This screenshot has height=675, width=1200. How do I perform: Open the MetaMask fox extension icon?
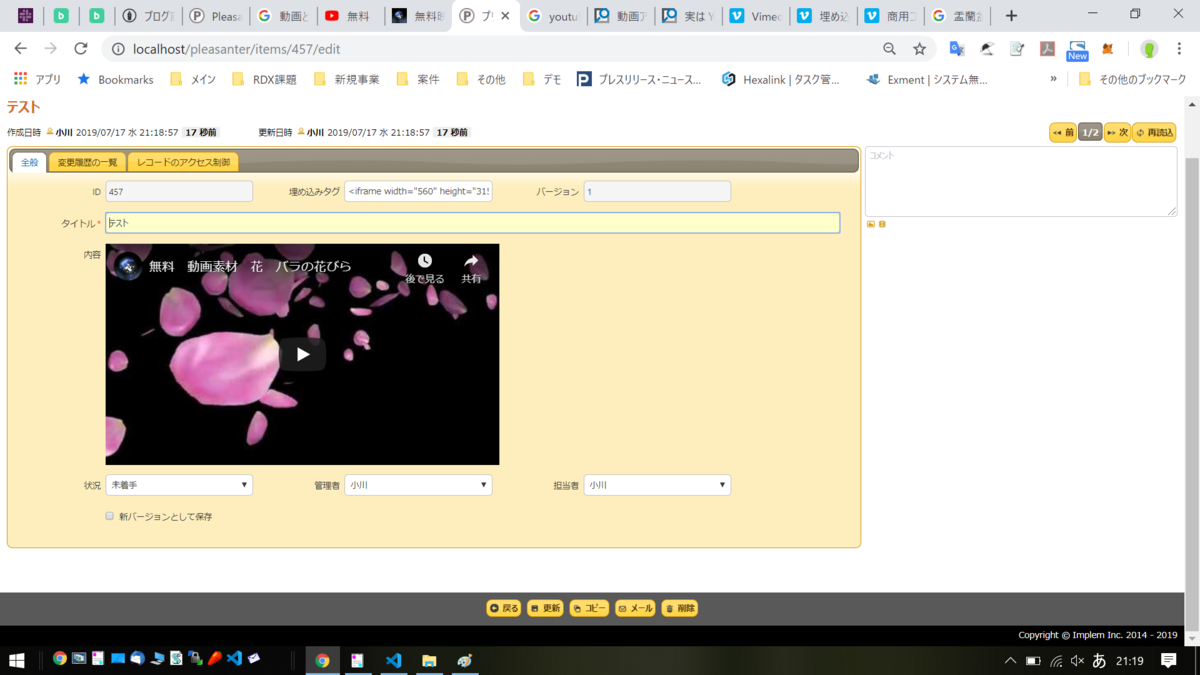[1108, 49]
